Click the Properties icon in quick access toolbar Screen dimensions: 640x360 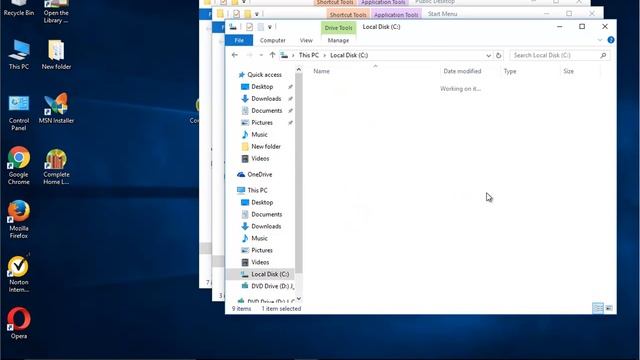tap(249, 27)
